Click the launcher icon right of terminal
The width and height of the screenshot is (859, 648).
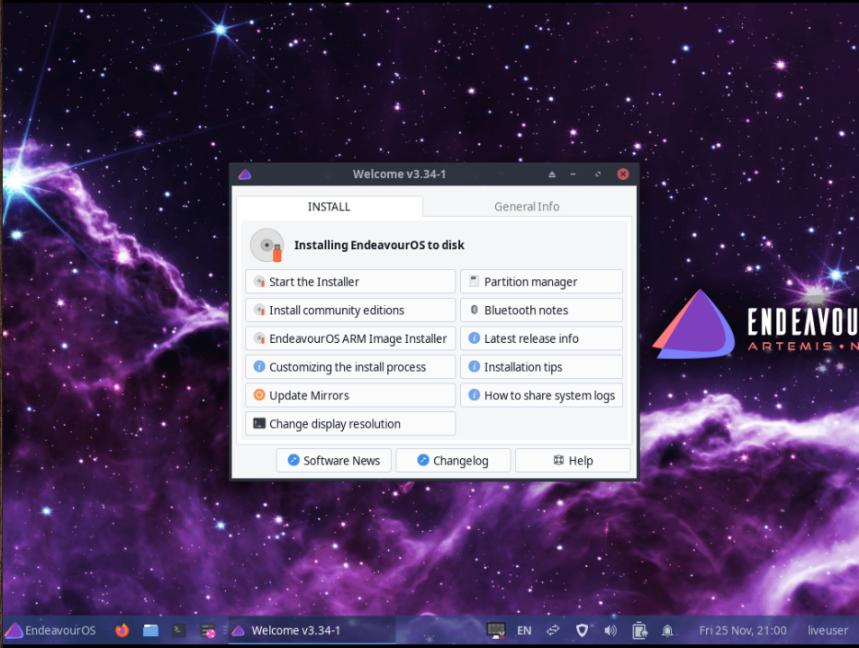(x=208, y=631)
